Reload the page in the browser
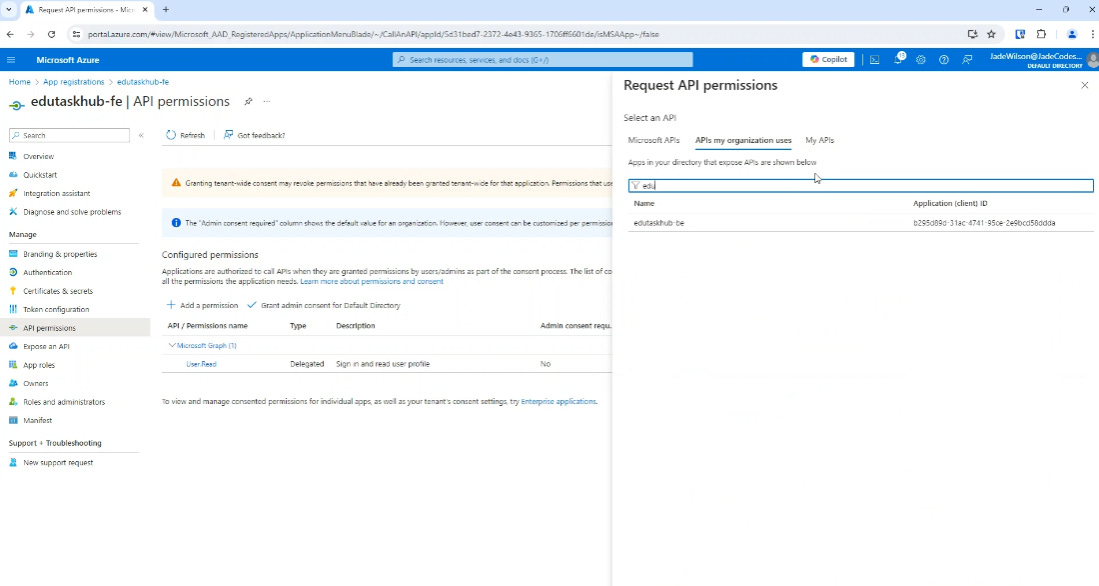 click(51, 34)
